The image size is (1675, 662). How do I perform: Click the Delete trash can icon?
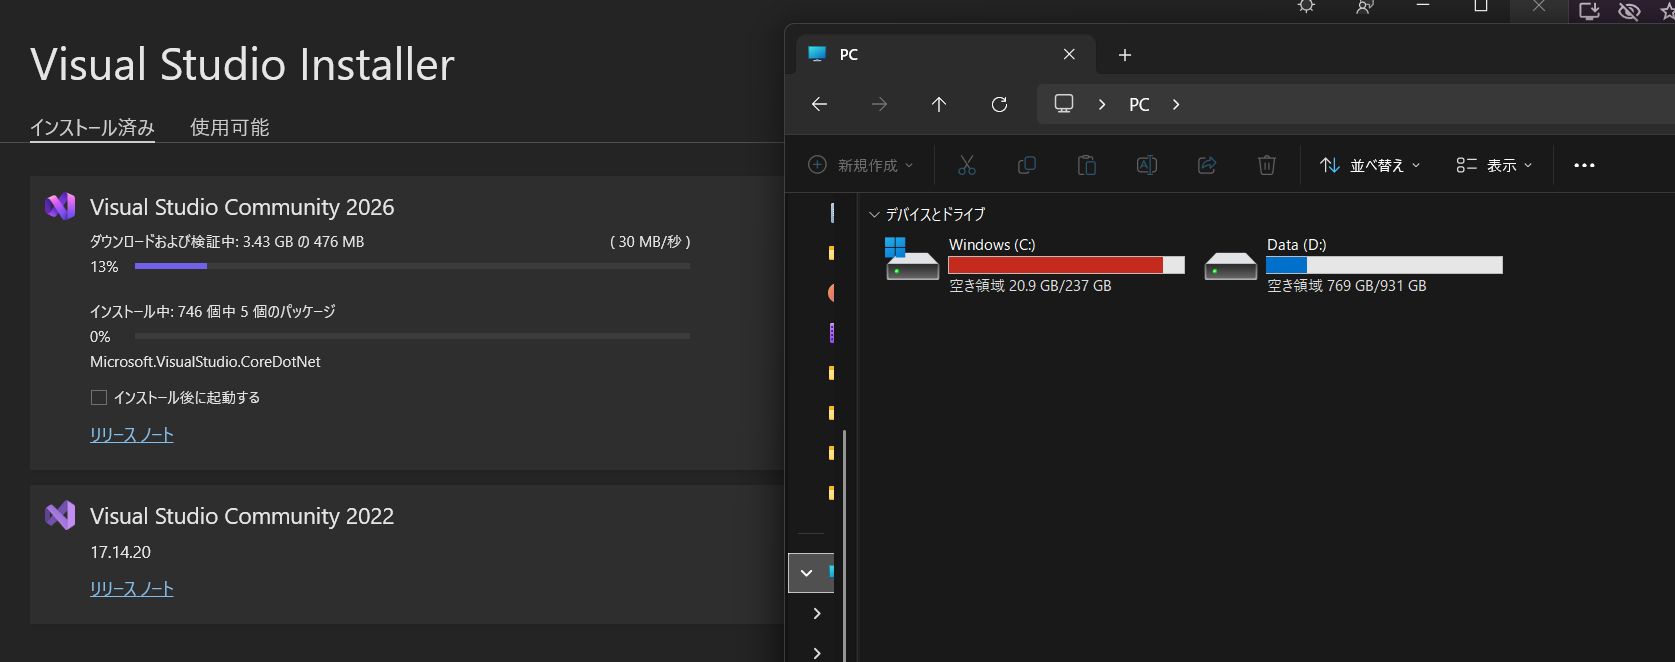pos(1267,165)
